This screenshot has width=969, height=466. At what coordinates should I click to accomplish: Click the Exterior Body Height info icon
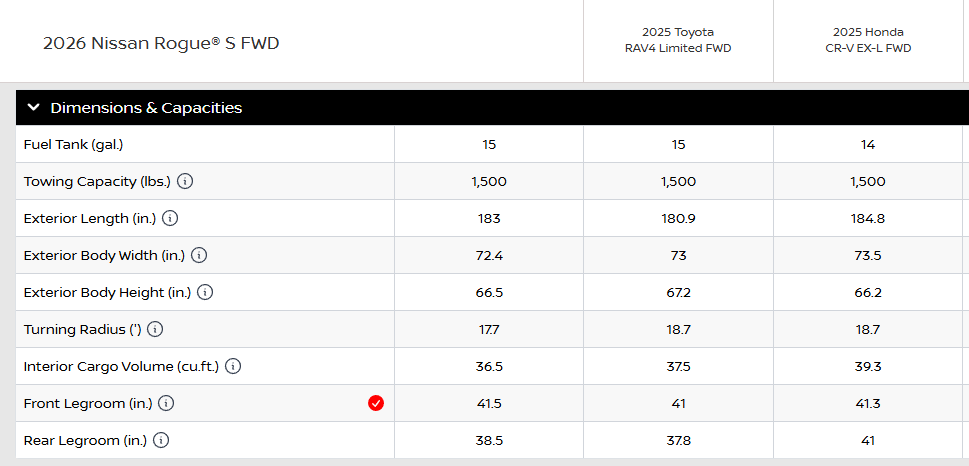coord(205,292)
